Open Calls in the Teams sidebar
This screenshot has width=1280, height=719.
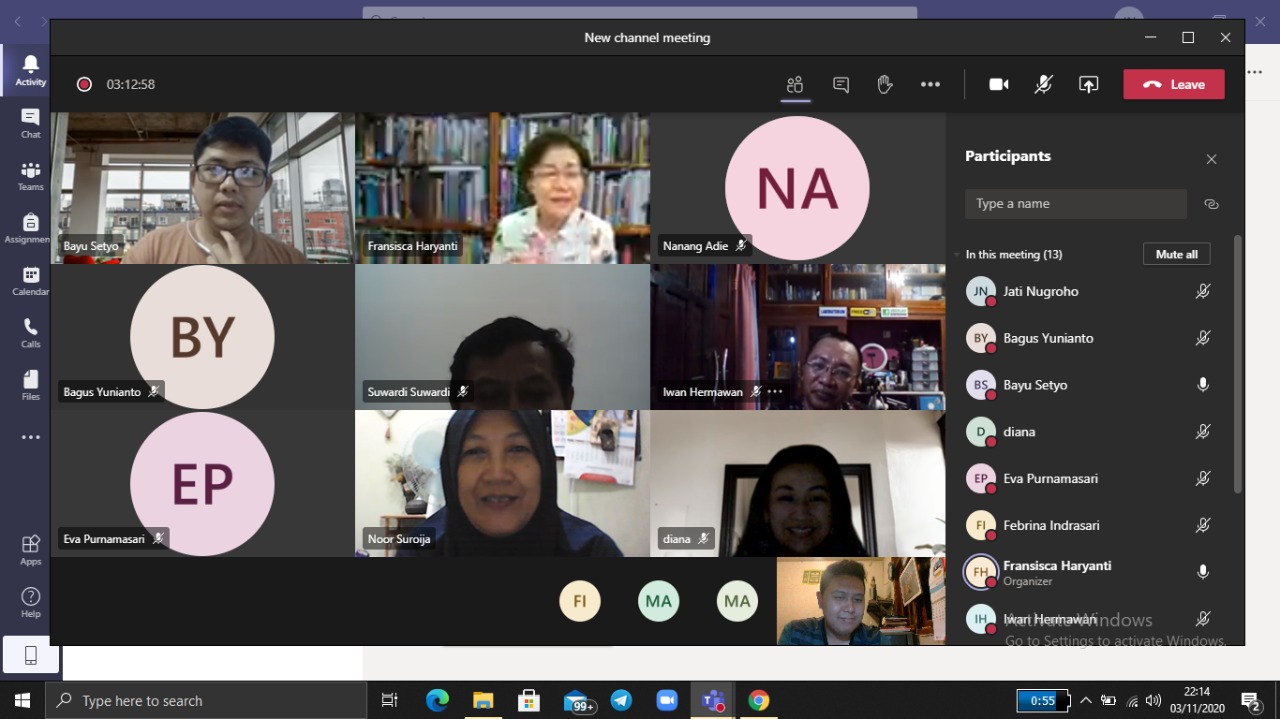[x=30, y=333]
